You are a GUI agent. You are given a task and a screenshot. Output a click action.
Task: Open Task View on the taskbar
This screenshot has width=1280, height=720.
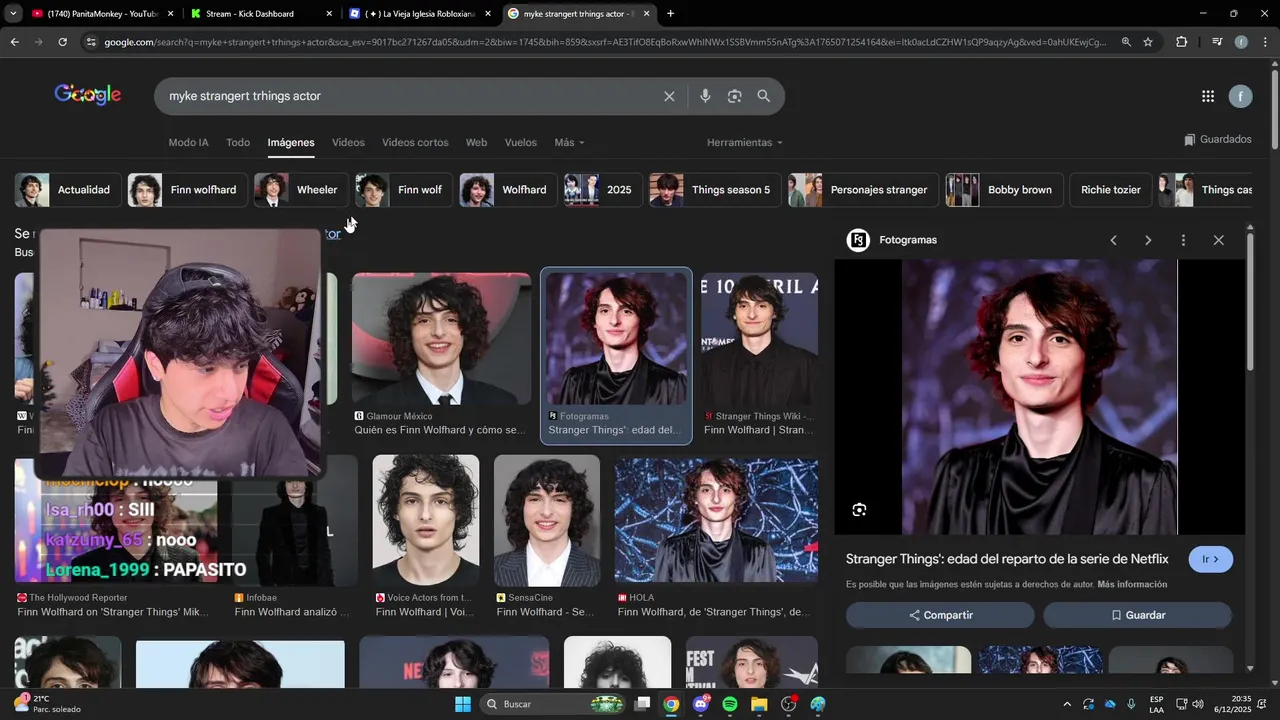(x=643, y=704)
